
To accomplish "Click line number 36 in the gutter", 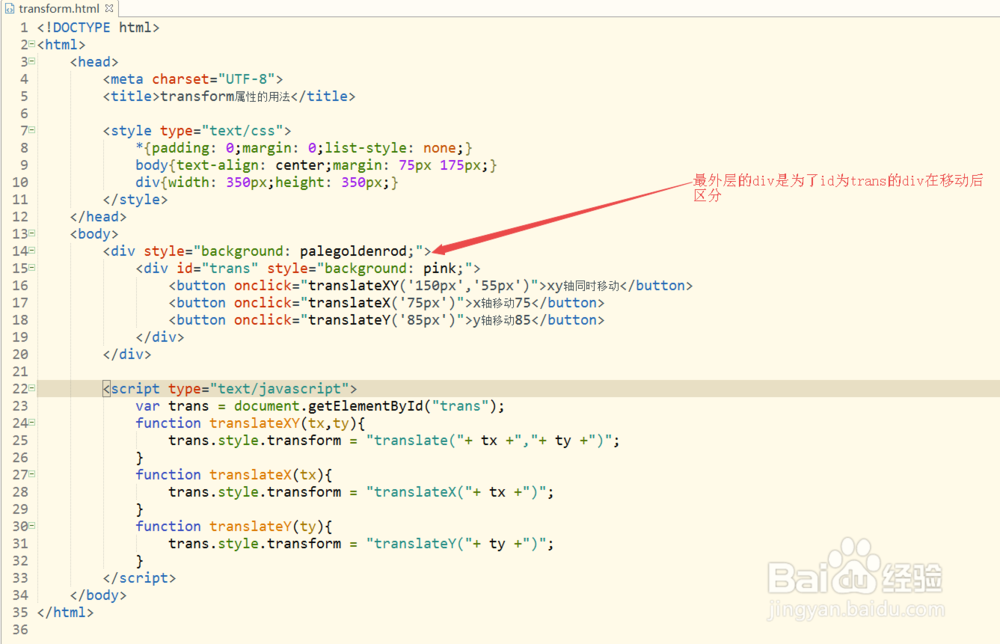I will pyautogui.click(x=20, y=630).
